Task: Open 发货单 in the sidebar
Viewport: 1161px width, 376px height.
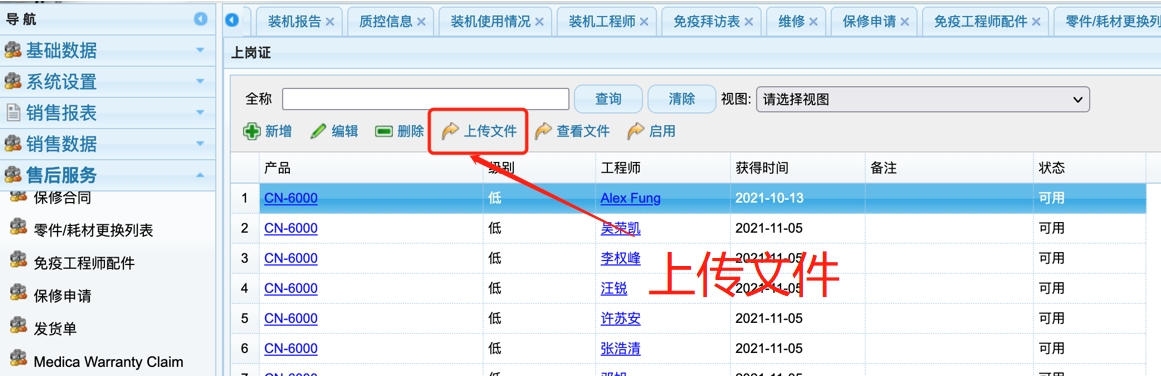Action: click(55, 329)
